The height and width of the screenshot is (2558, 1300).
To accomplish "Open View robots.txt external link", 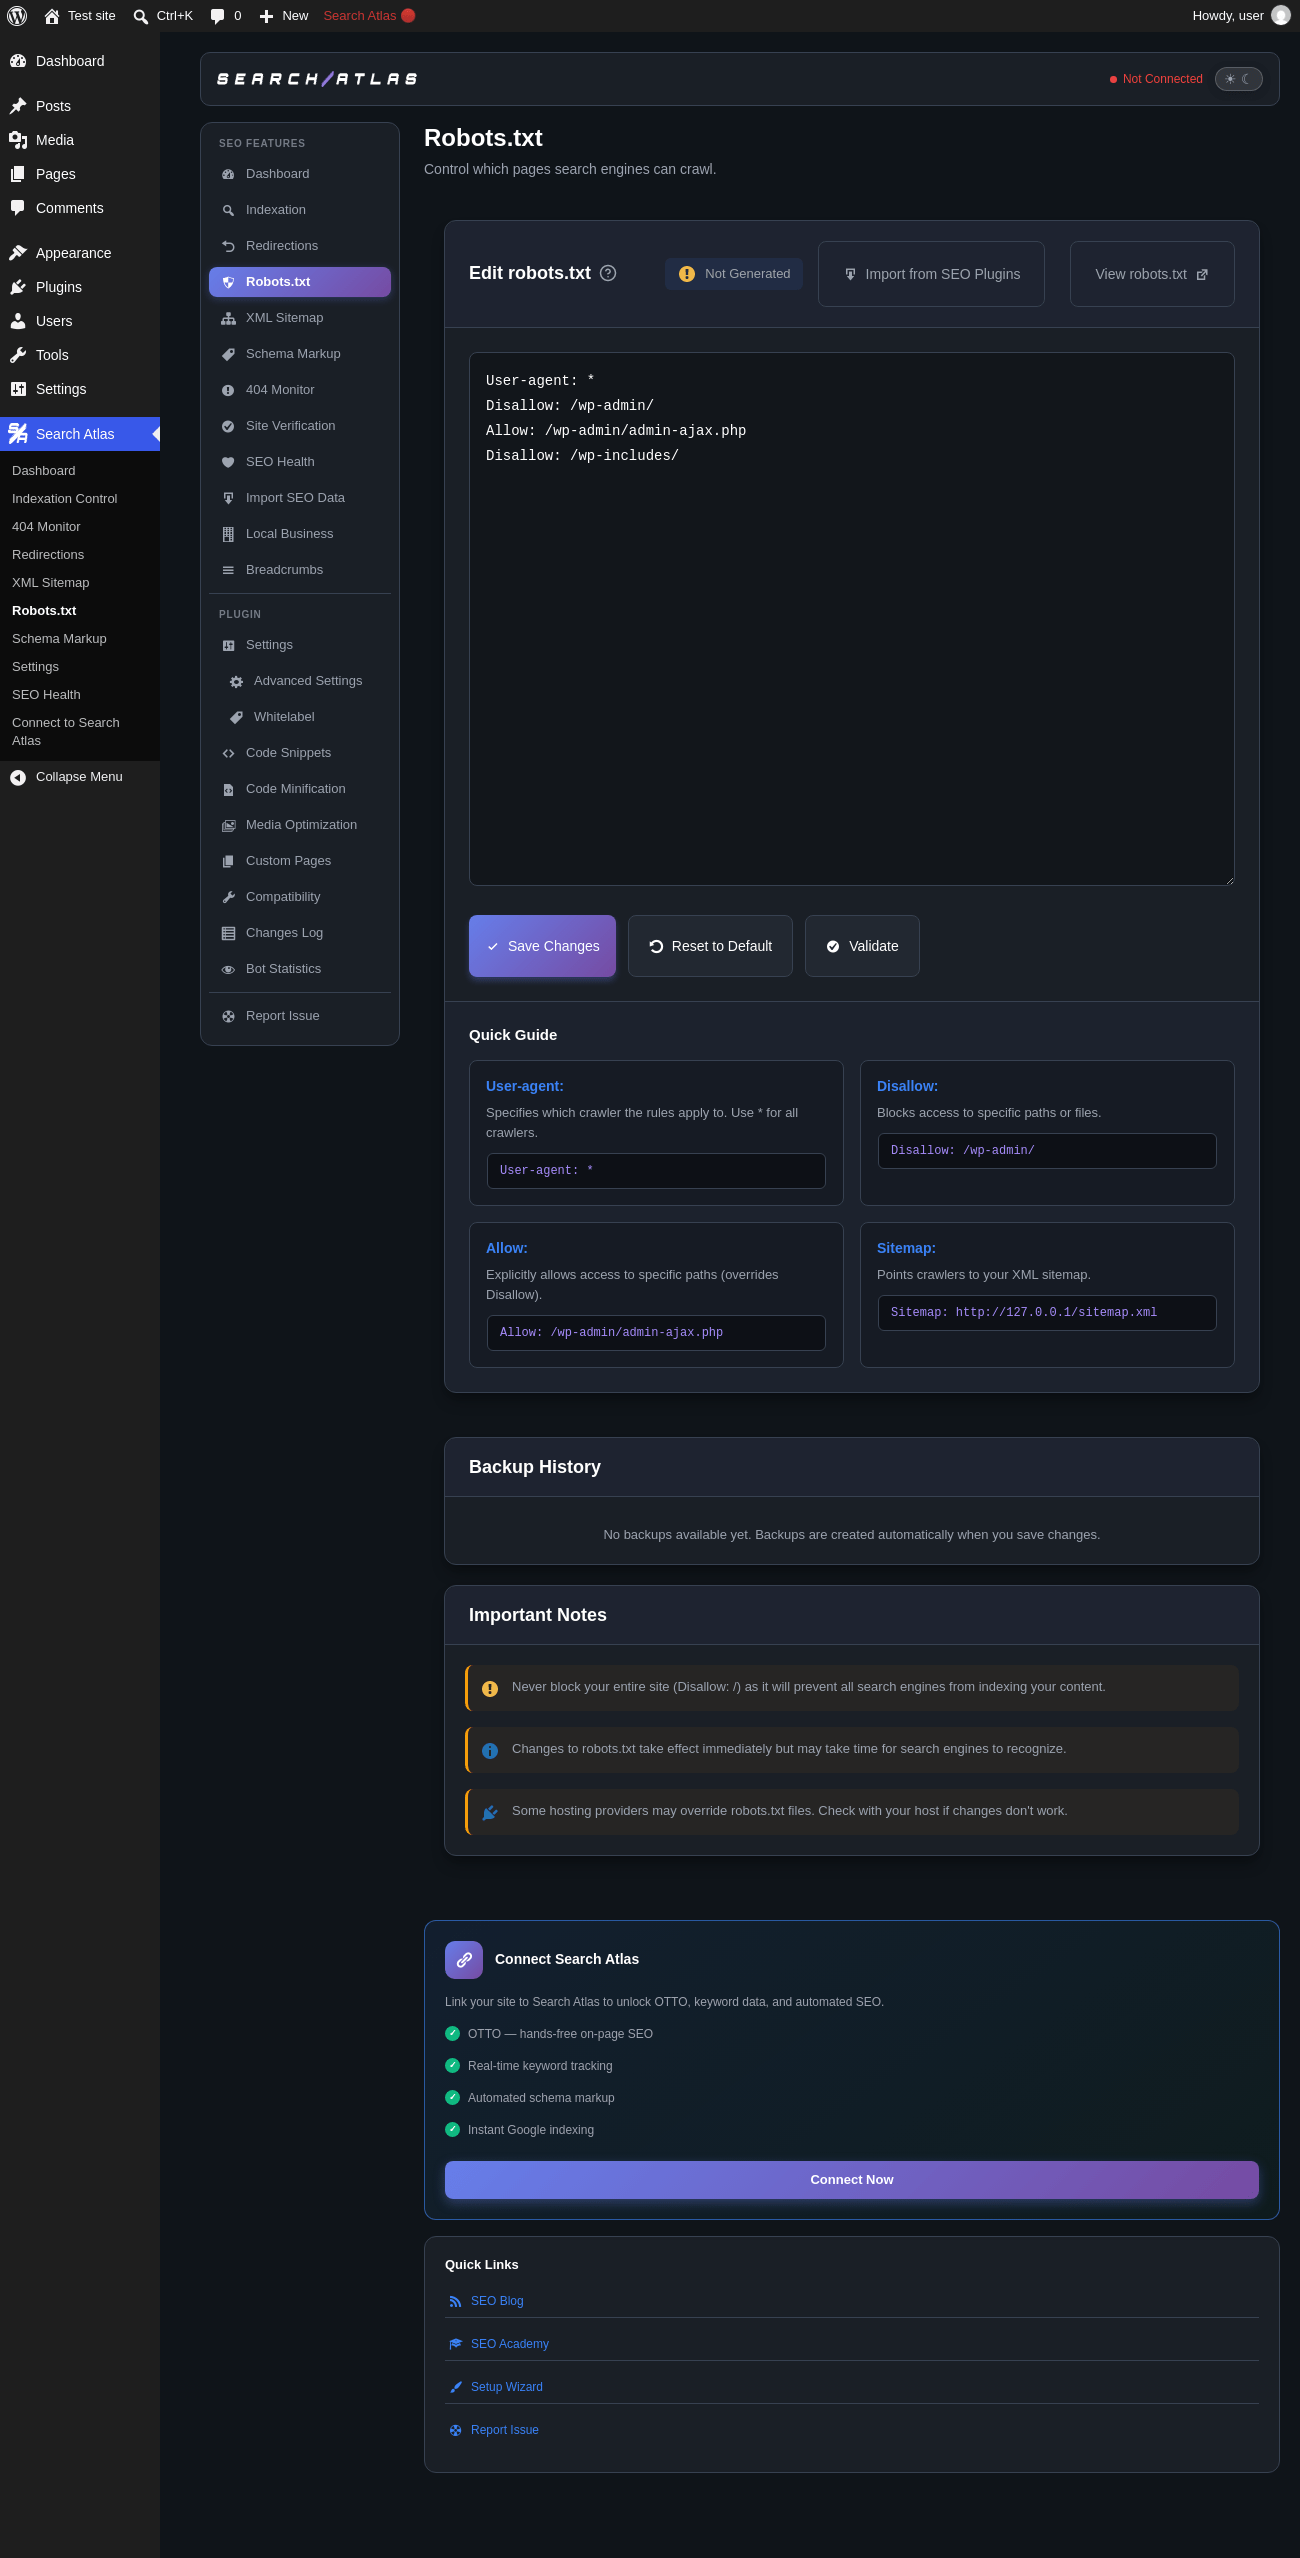I will point(1152,274).
